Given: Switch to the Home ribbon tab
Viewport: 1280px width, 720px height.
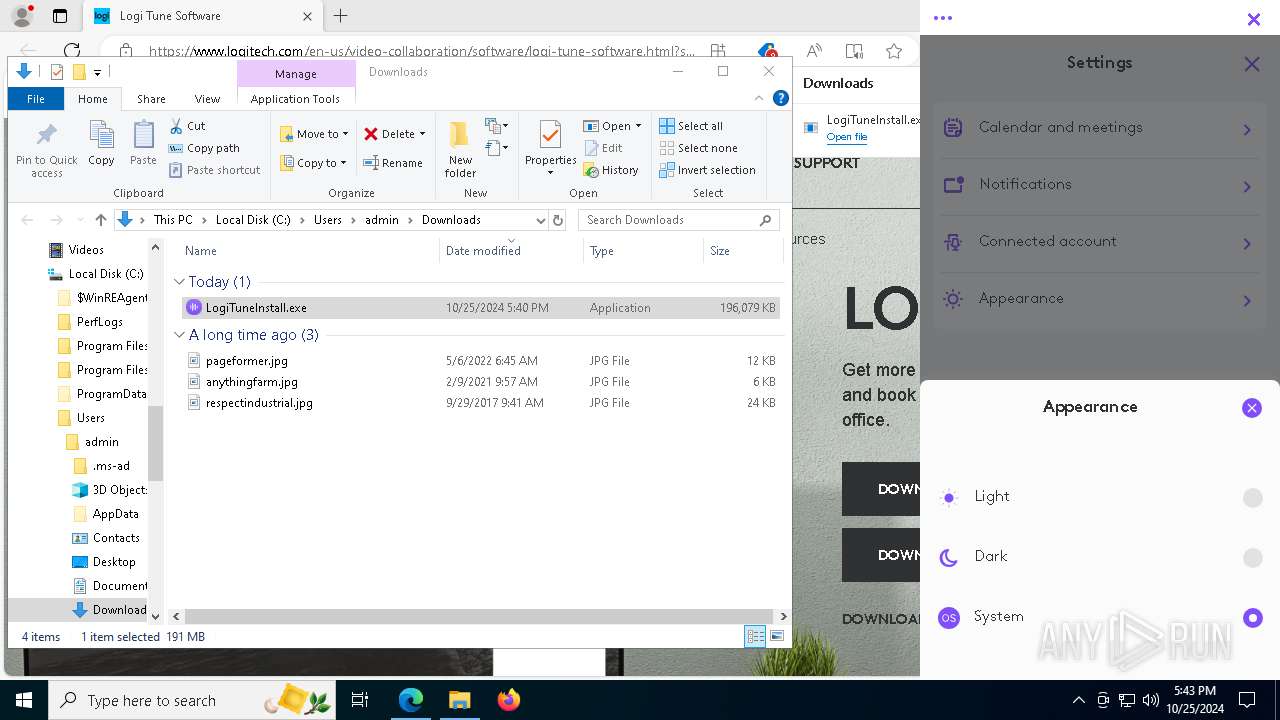Looking at the screenshot, I should click(93, 99).
